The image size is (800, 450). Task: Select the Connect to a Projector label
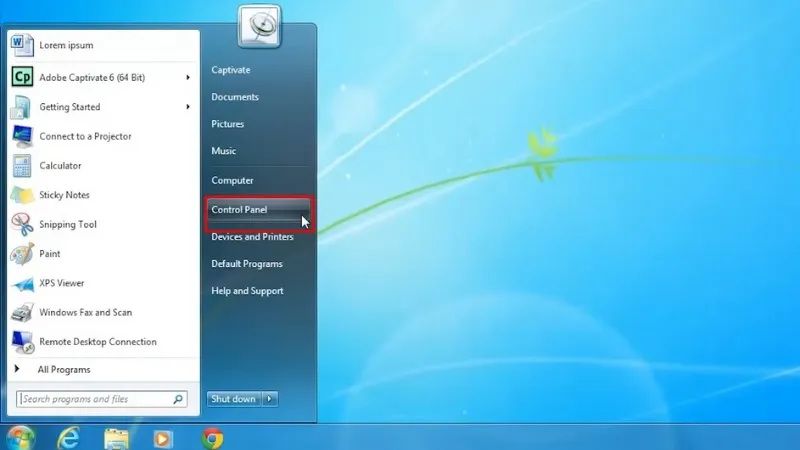coord(85,136)
